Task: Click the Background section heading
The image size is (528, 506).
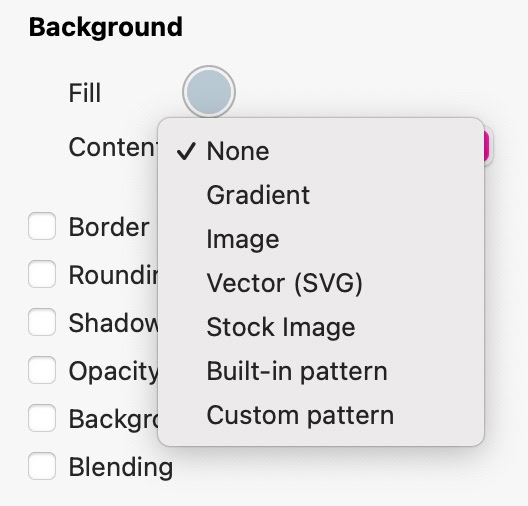Action: [x=106, y=27]
